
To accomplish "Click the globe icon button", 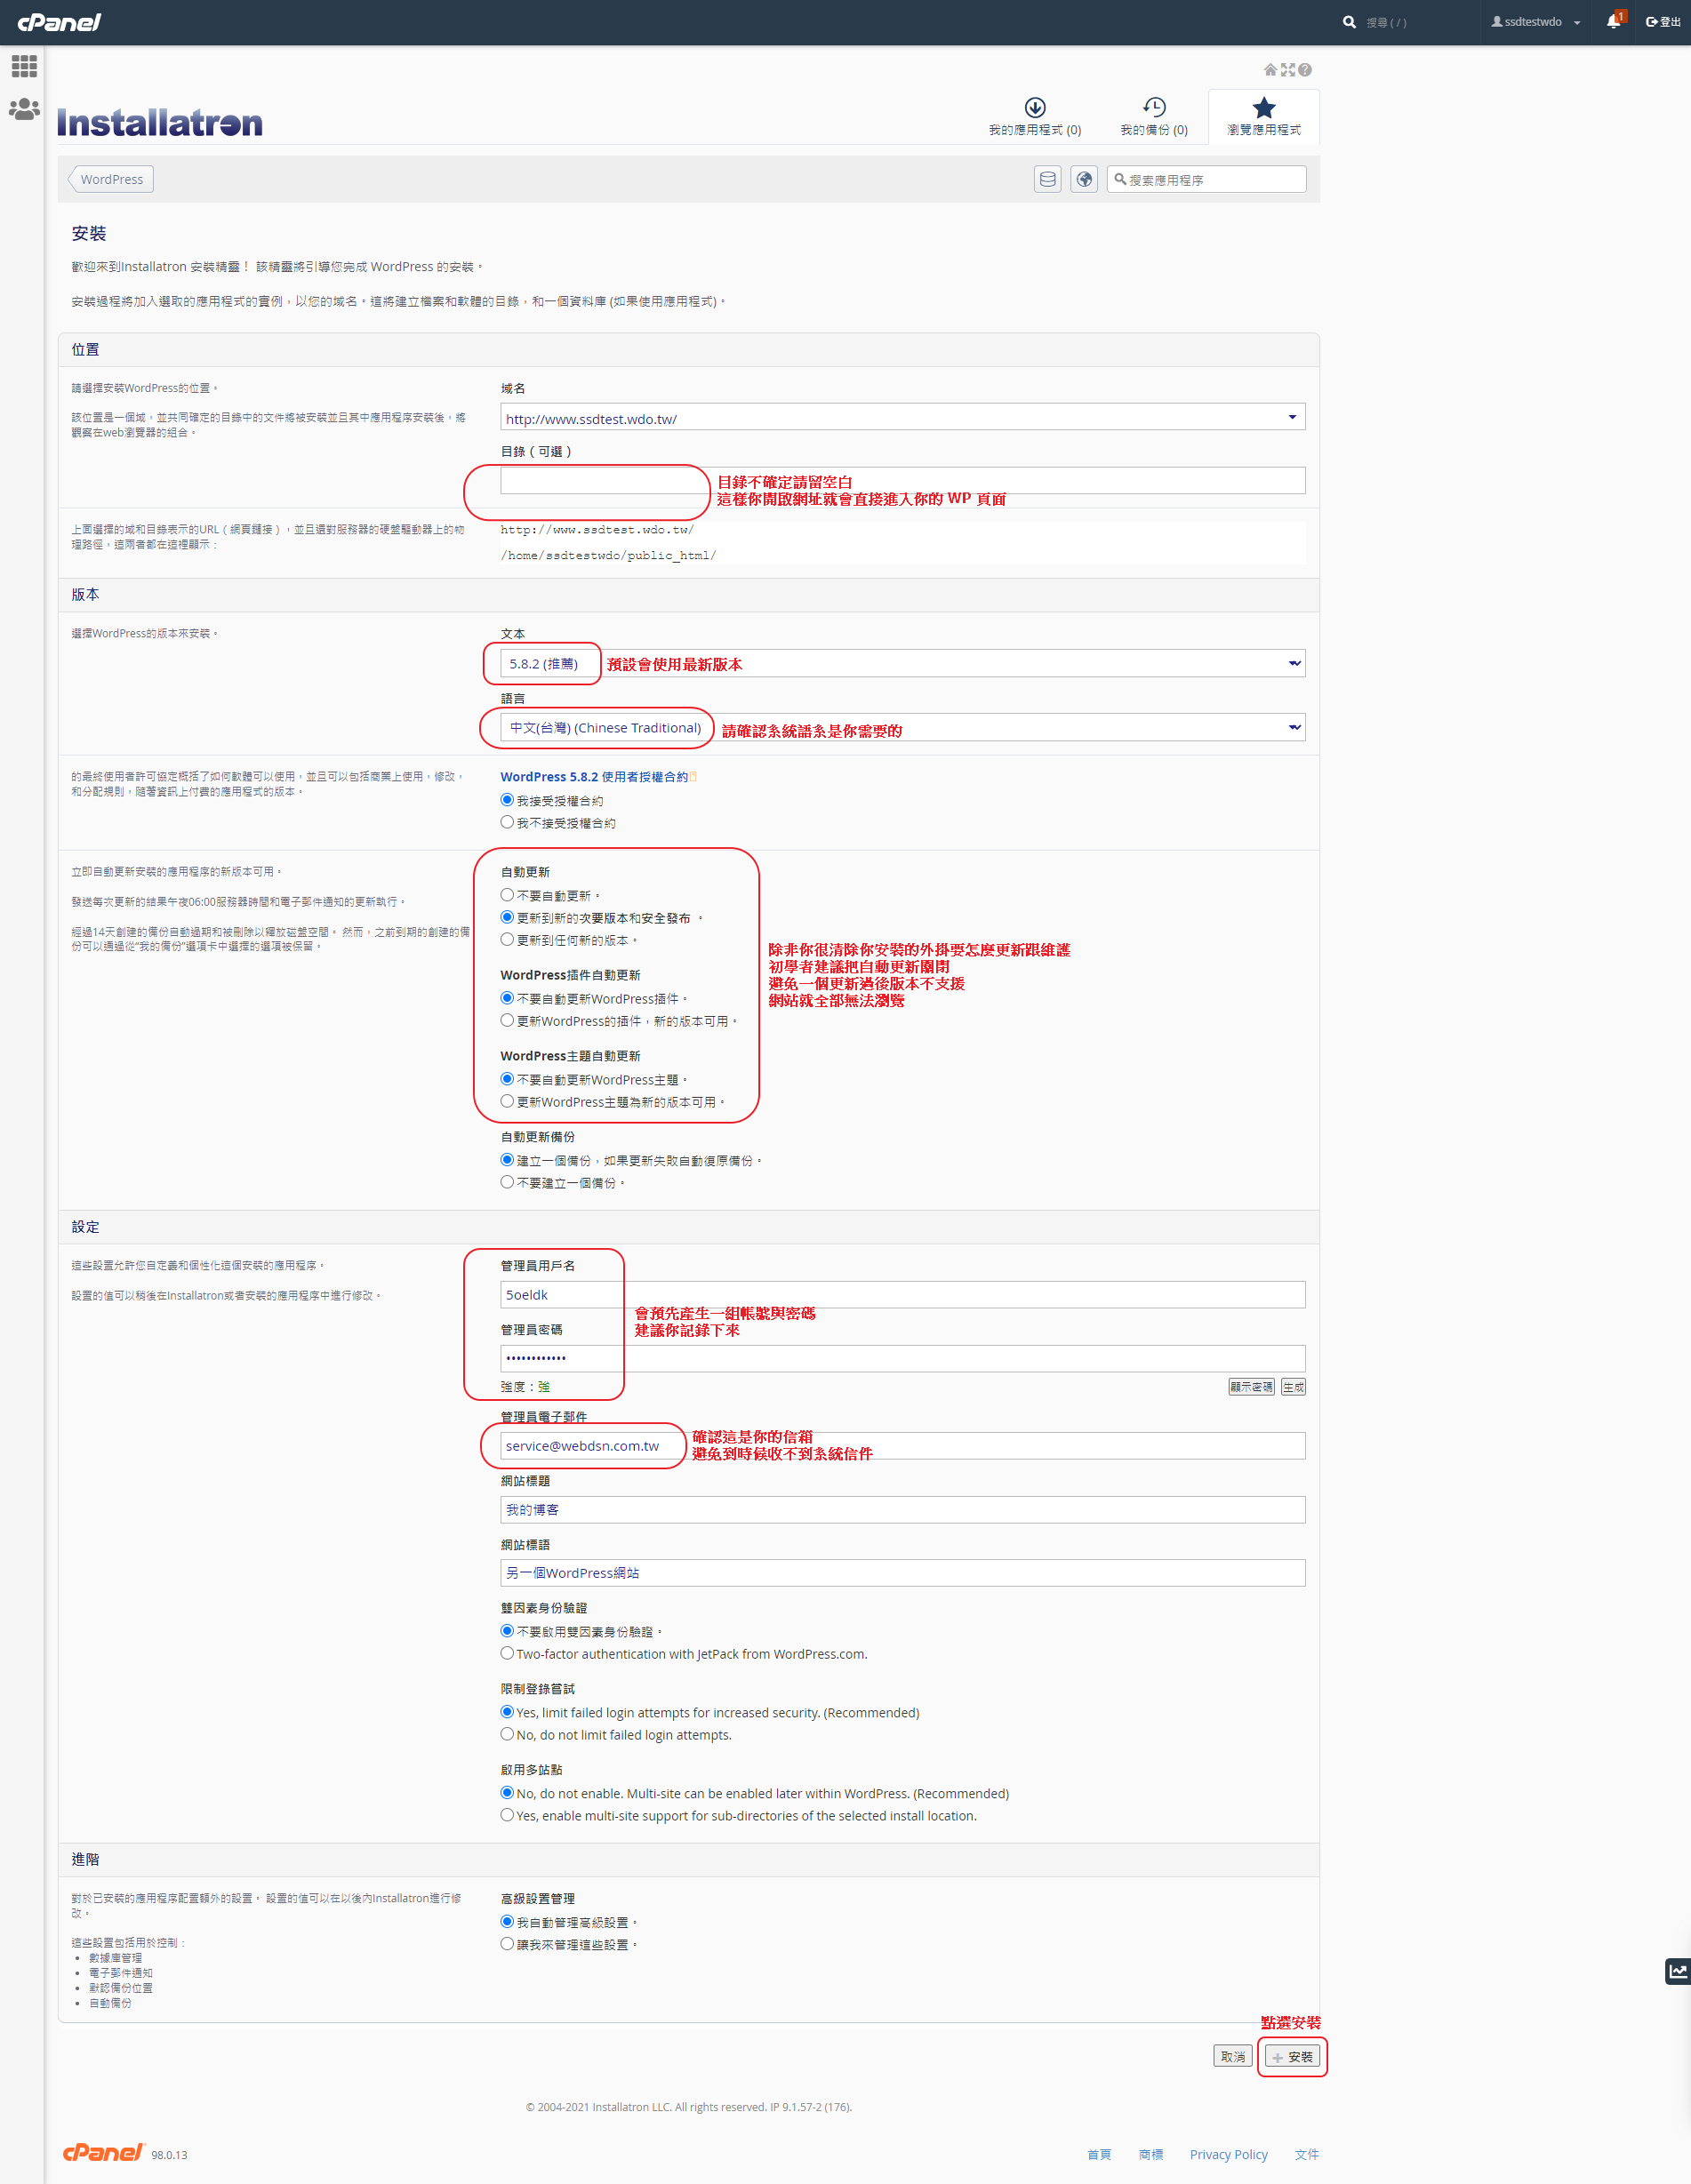I will coord(1084,179).
